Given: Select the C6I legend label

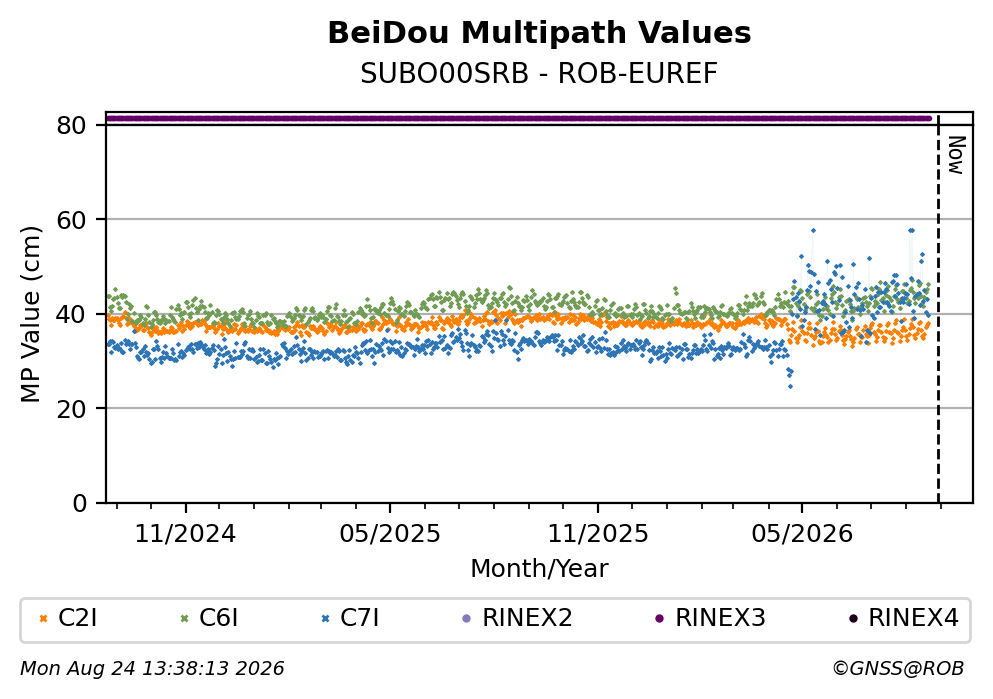Looking at the screenshot, I should pos(218,618).
